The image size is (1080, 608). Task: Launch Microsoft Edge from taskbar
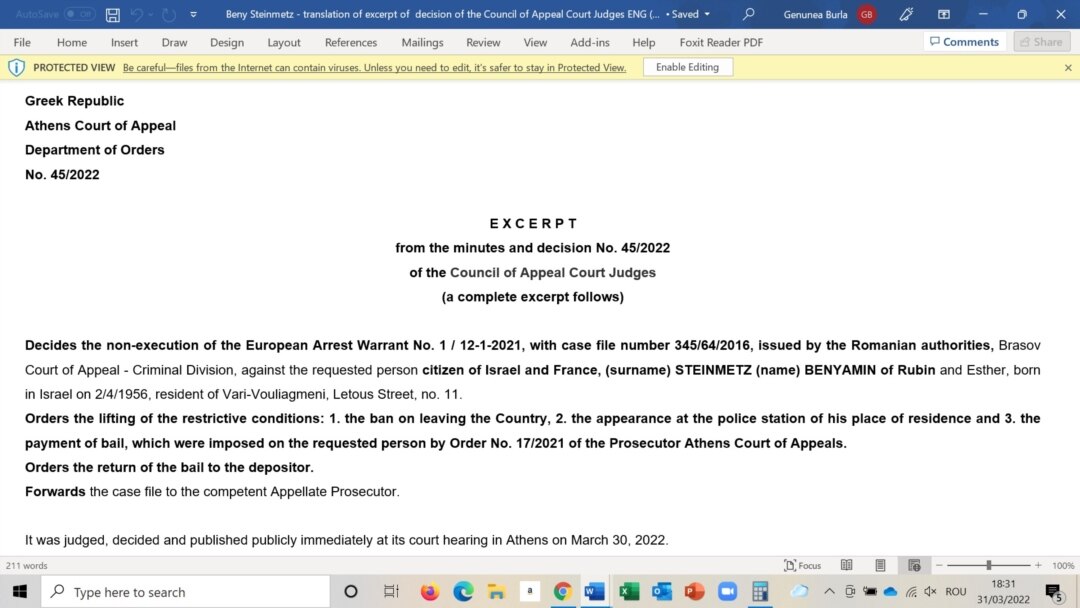pos(463,591)
